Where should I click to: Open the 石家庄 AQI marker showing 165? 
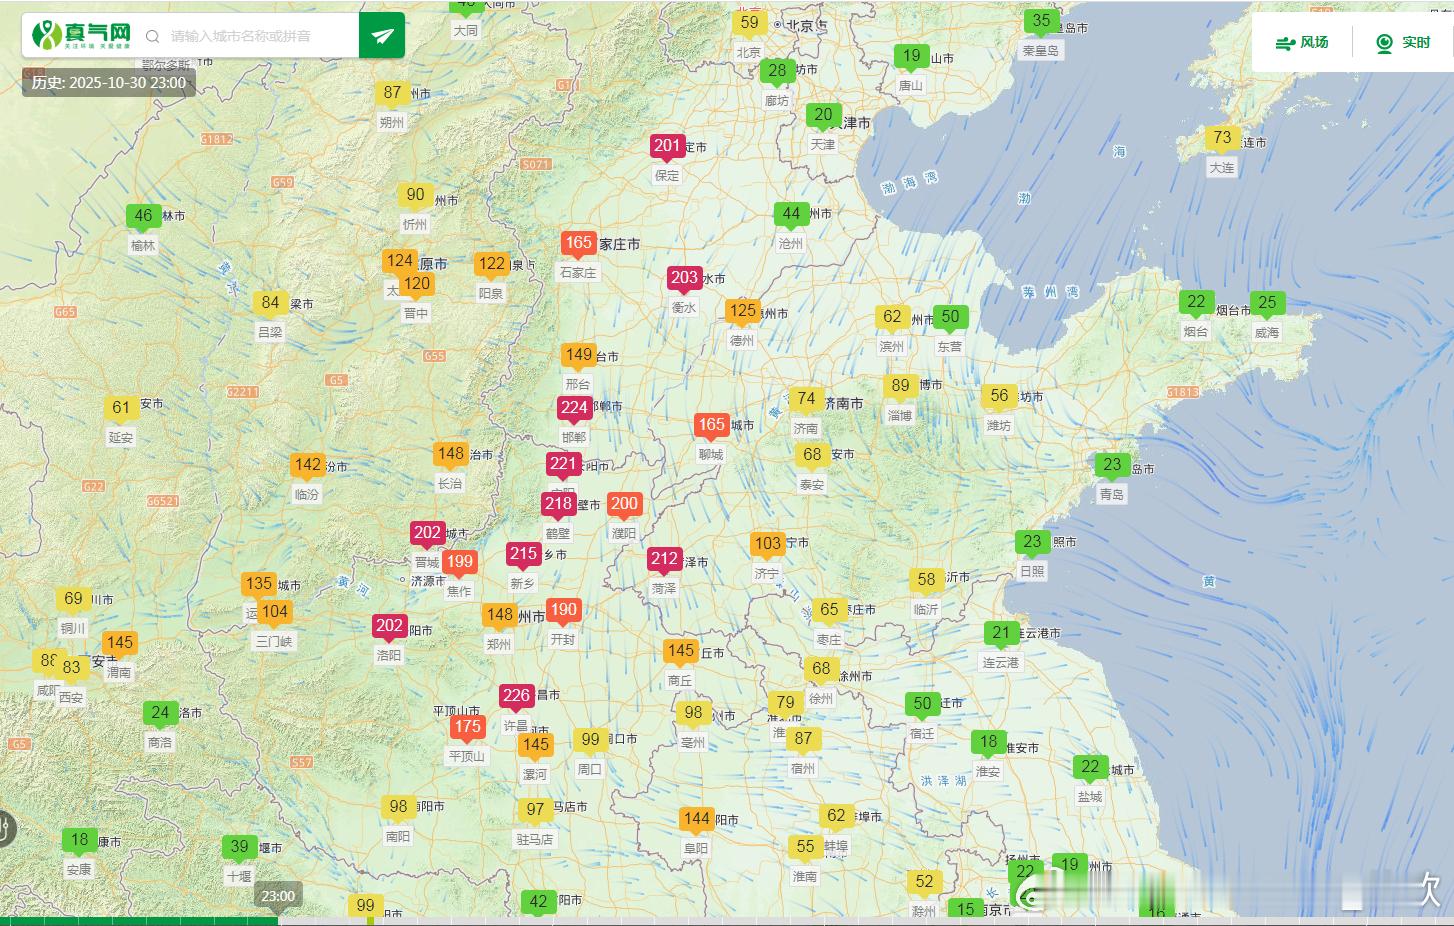[x=578, y=244]
